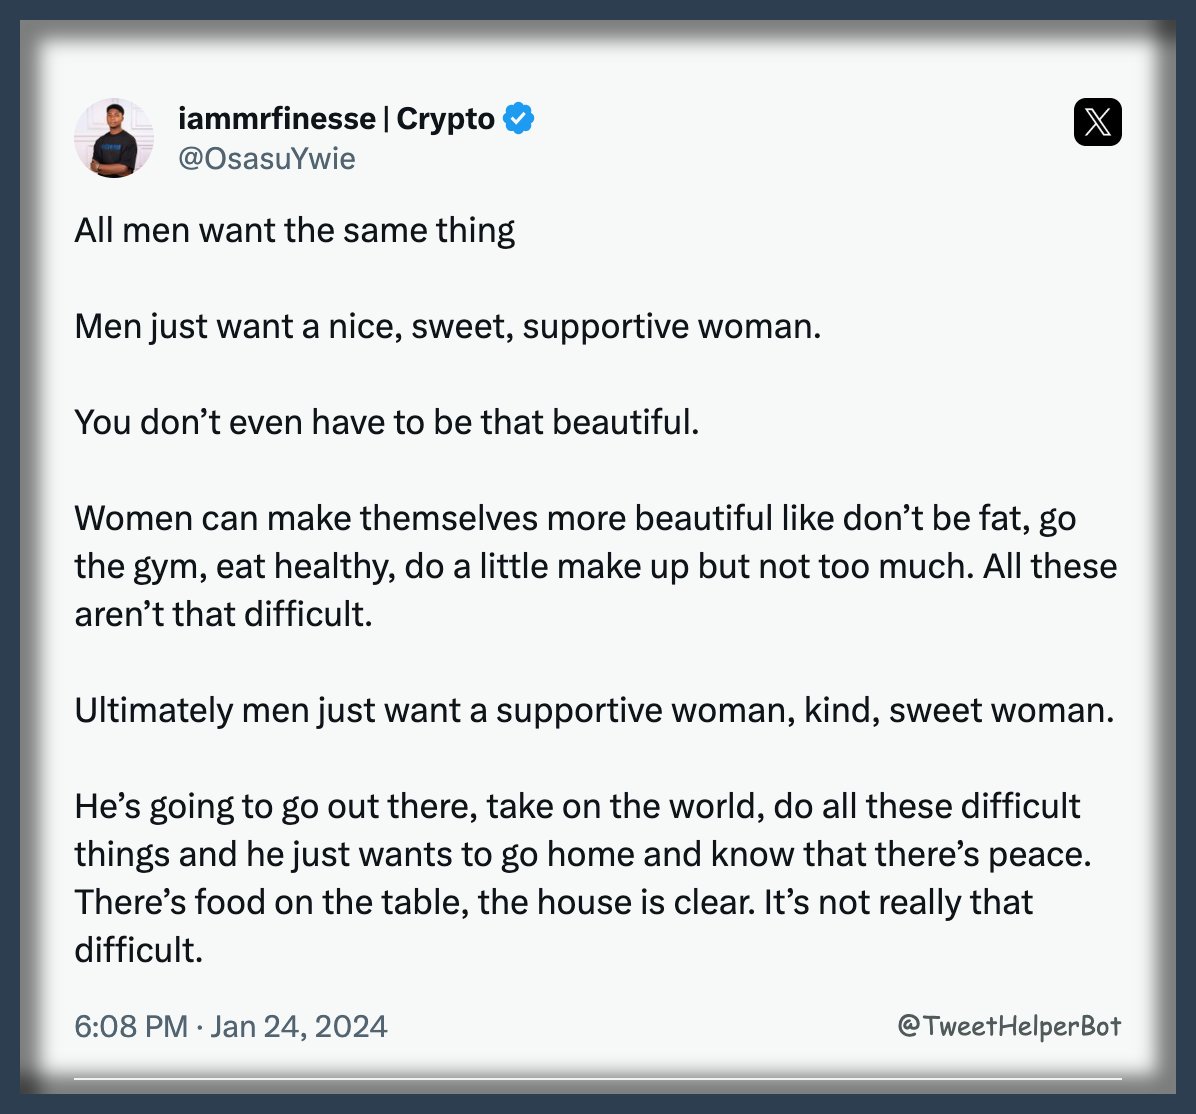Viewport: 1196px width, 1114px height.
Task: Click the X logo icon
Action: [x=1097, y=122]
